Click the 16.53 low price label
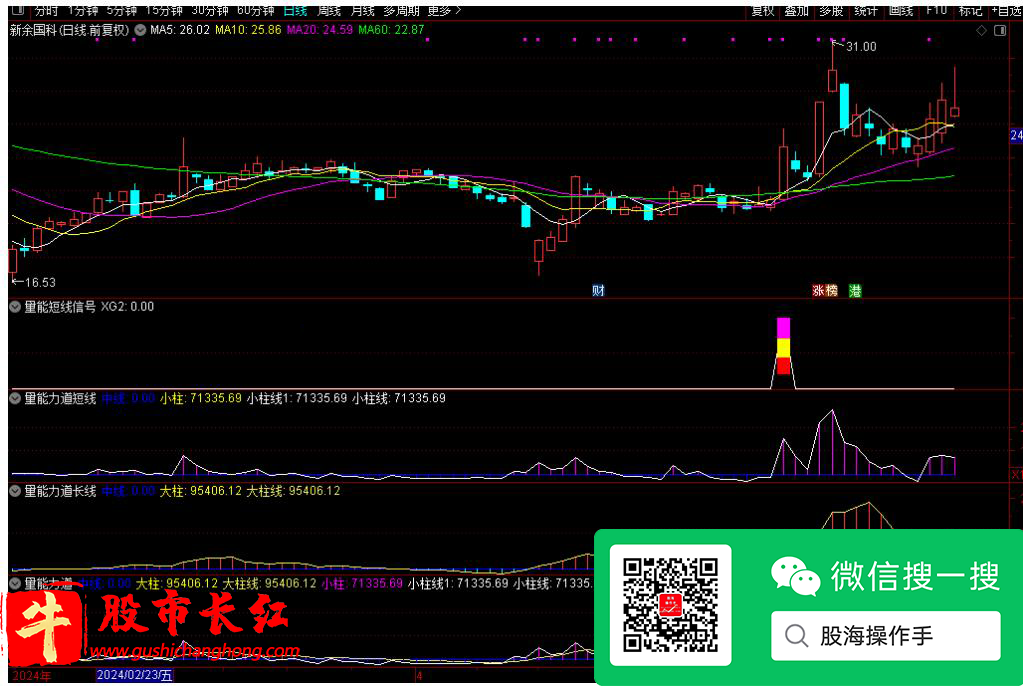1023x686 pixels. tap(40, 283)
